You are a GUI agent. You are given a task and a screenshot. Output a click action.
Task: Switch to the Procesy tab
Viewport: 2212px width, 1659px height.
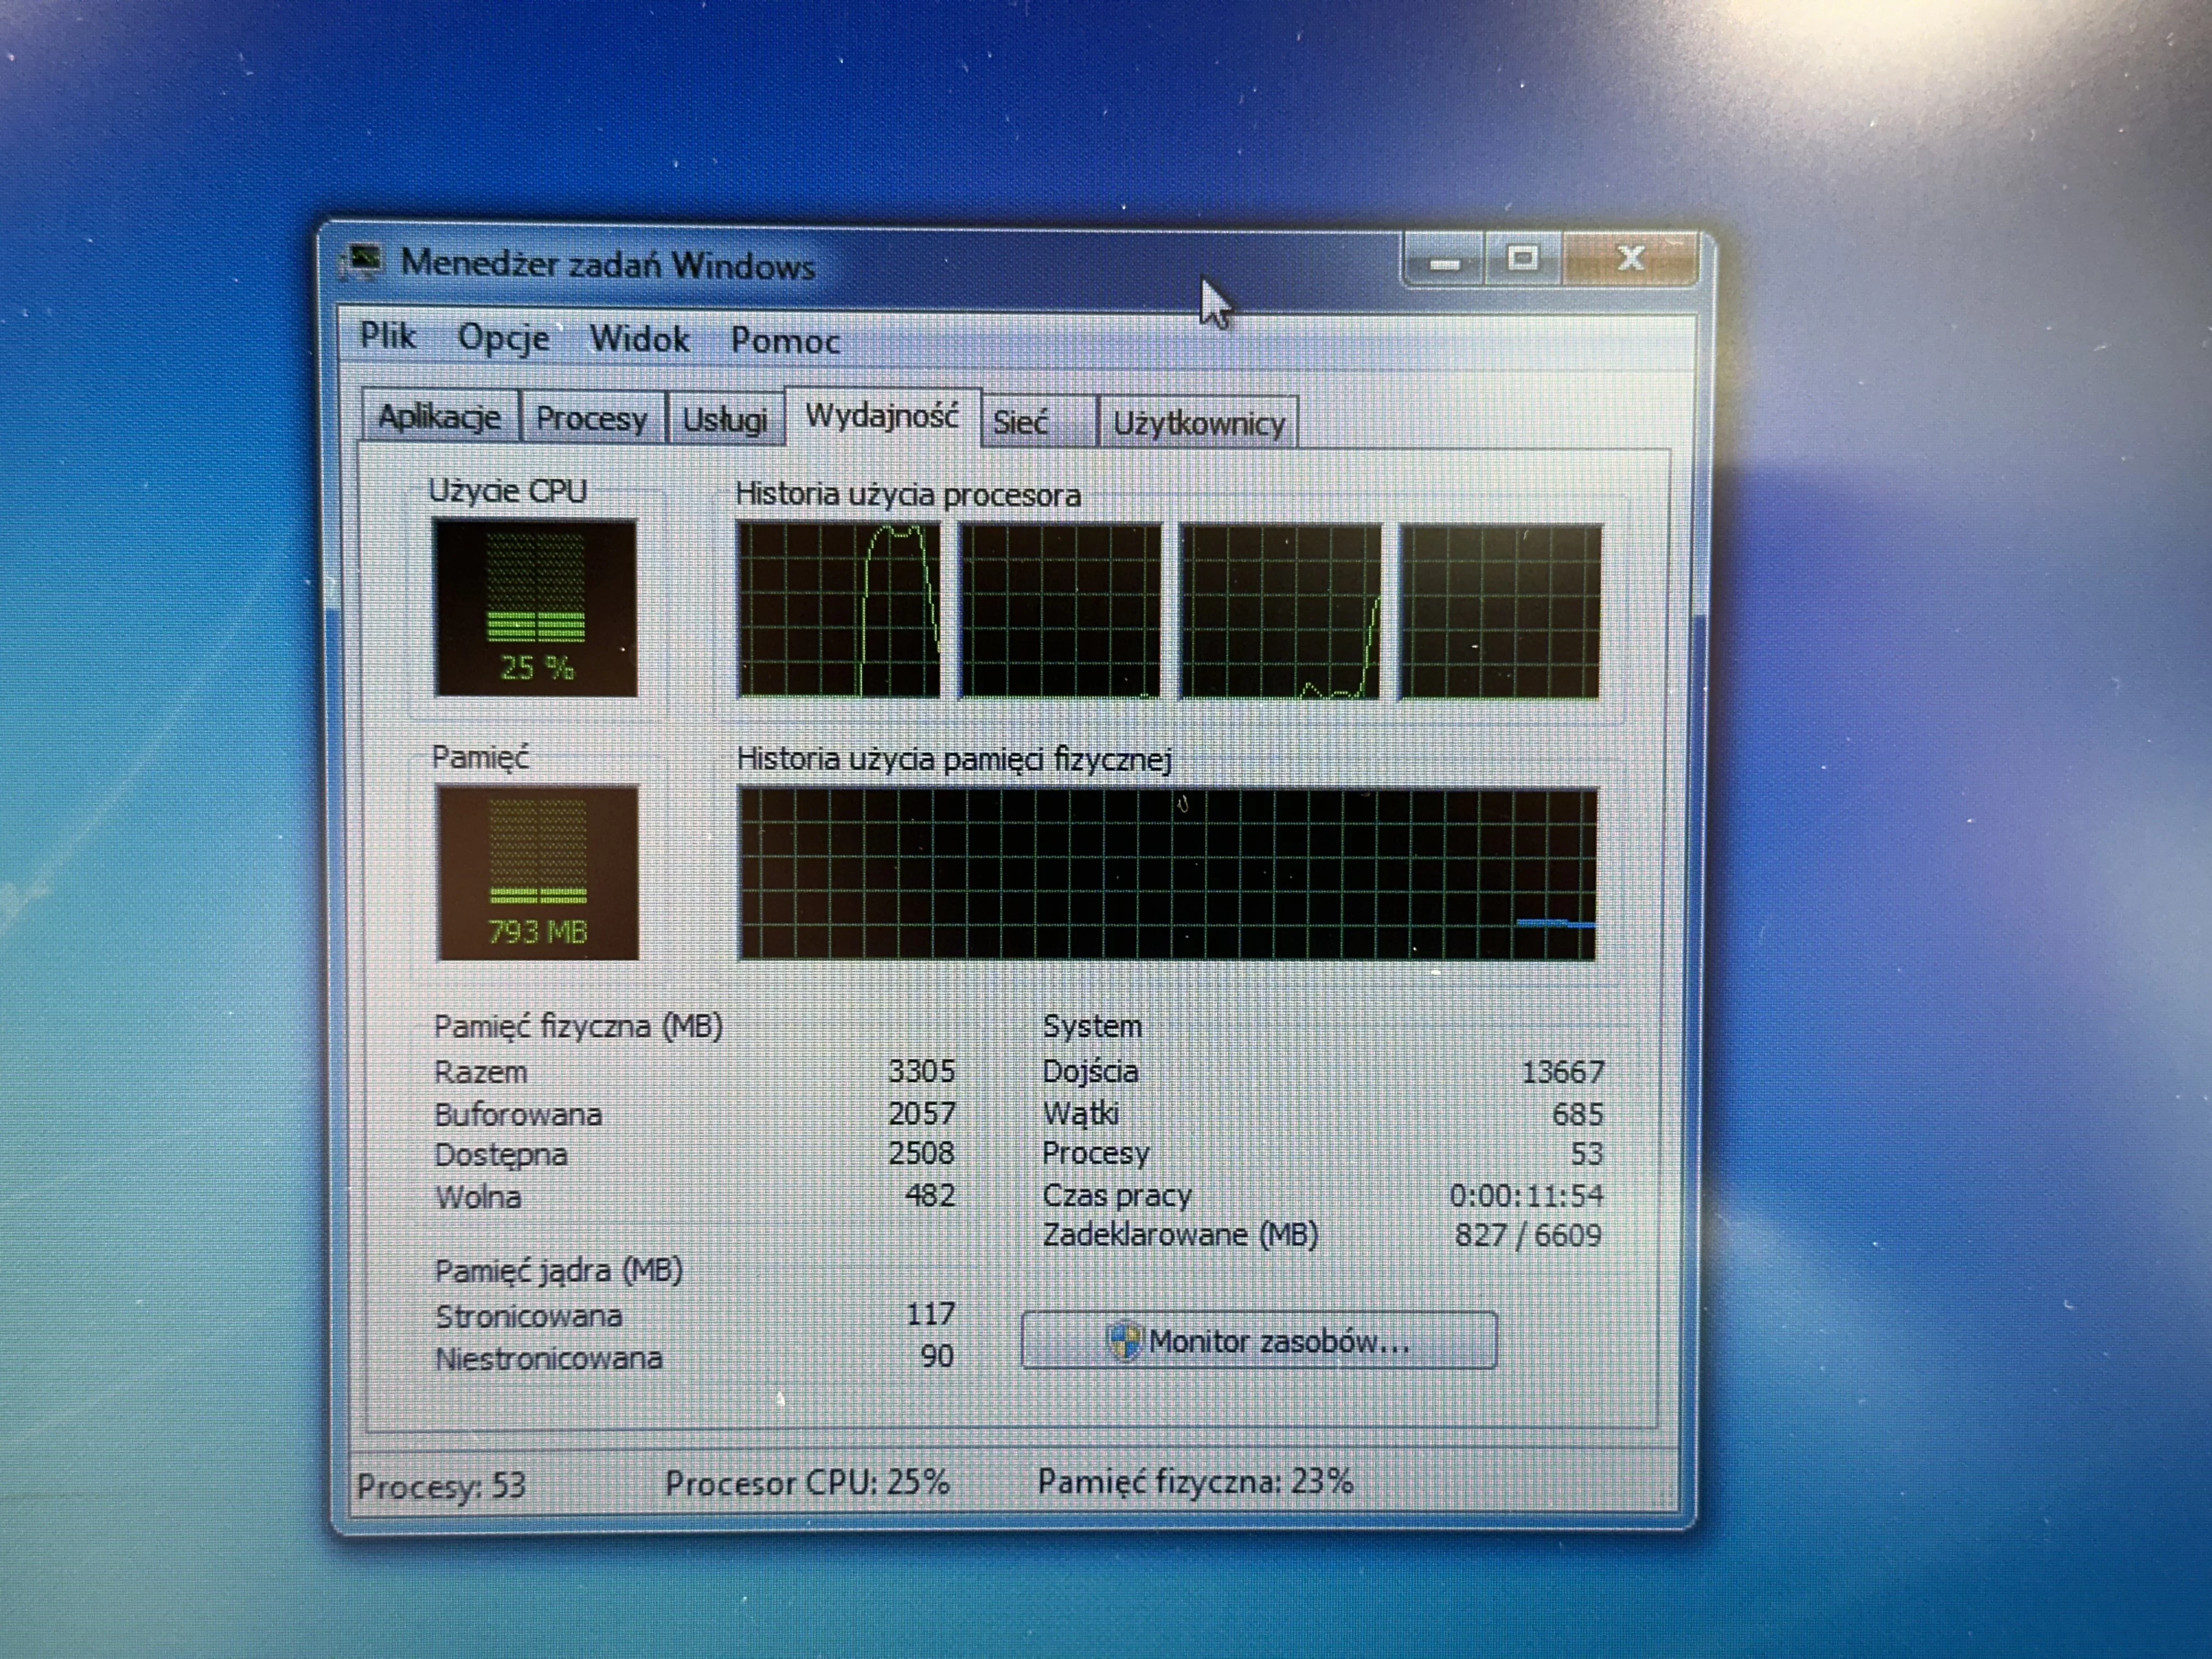click(592, 418)
